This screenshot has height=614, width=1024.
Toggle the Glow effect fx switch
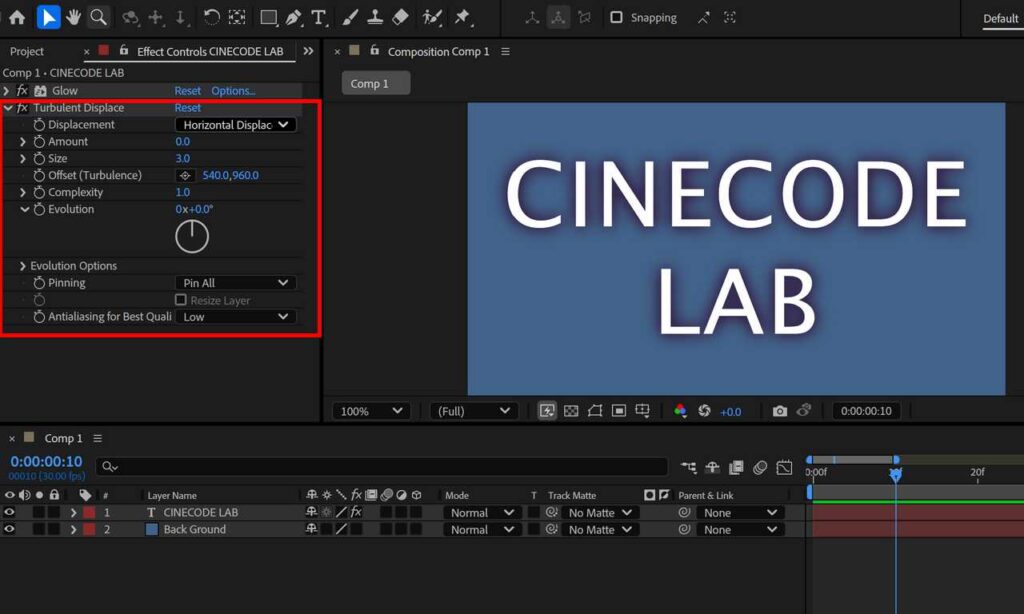[x=22, y=90]
